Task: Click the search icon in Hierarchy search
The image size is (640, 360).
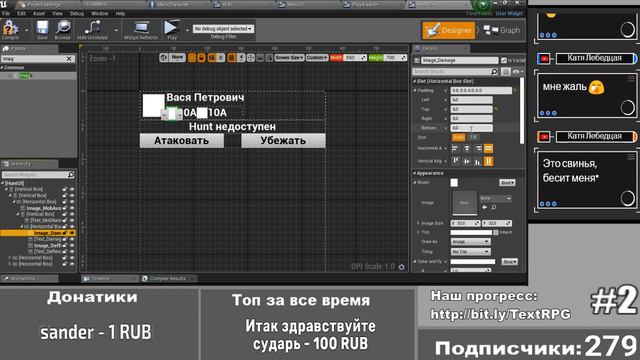Action: point(71,175)
